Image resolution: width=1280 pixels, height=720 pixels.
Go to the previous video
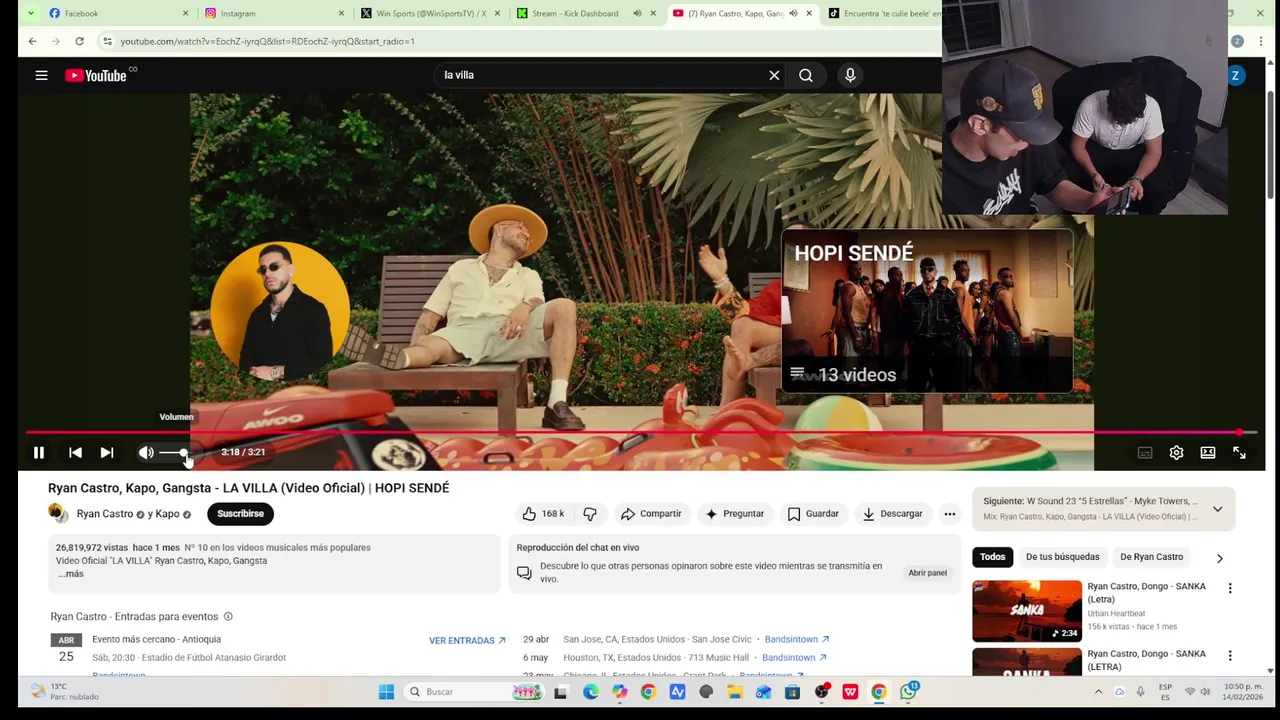pos(75,453)
